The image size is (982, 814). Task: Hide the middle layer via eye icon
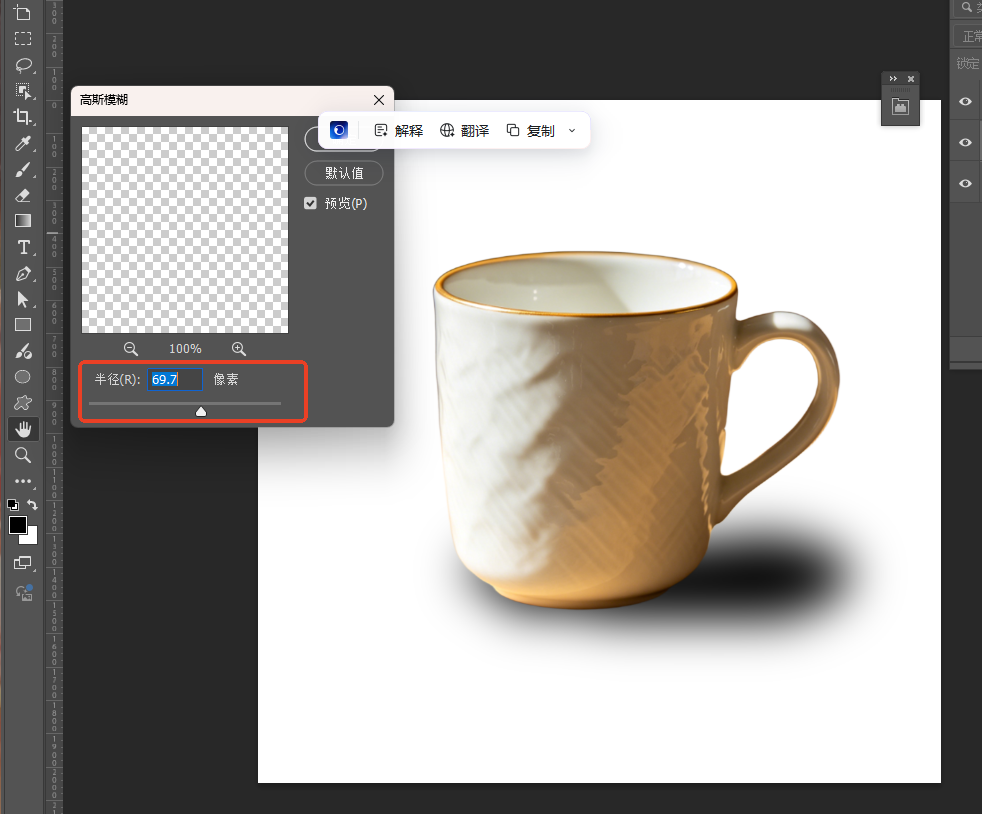(965, 143)
